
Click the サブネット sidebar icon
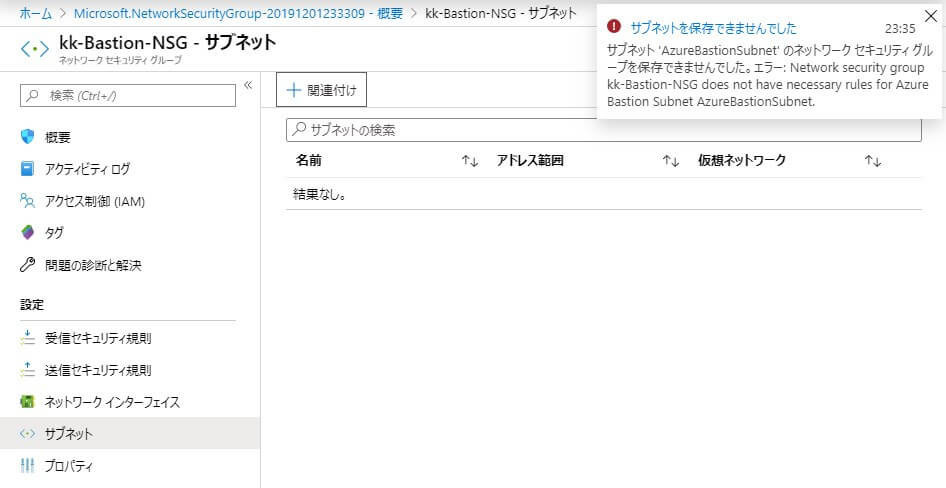point(28,433)
